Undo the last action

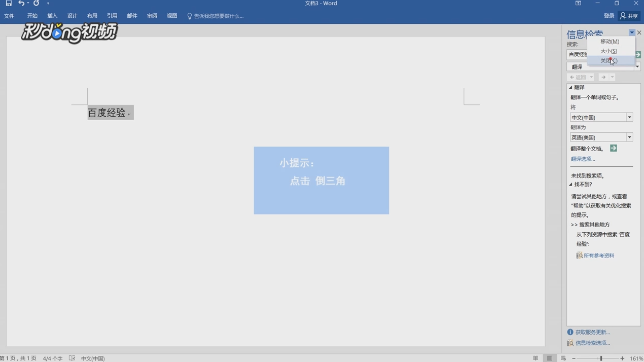pos(21,3)
